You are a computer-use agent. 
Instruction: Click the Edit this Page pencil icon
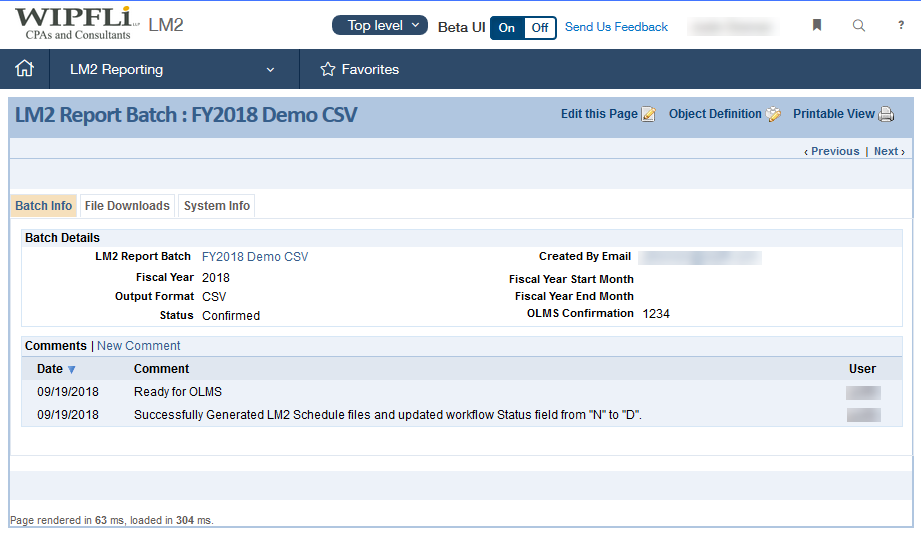[x=649, y=115]
